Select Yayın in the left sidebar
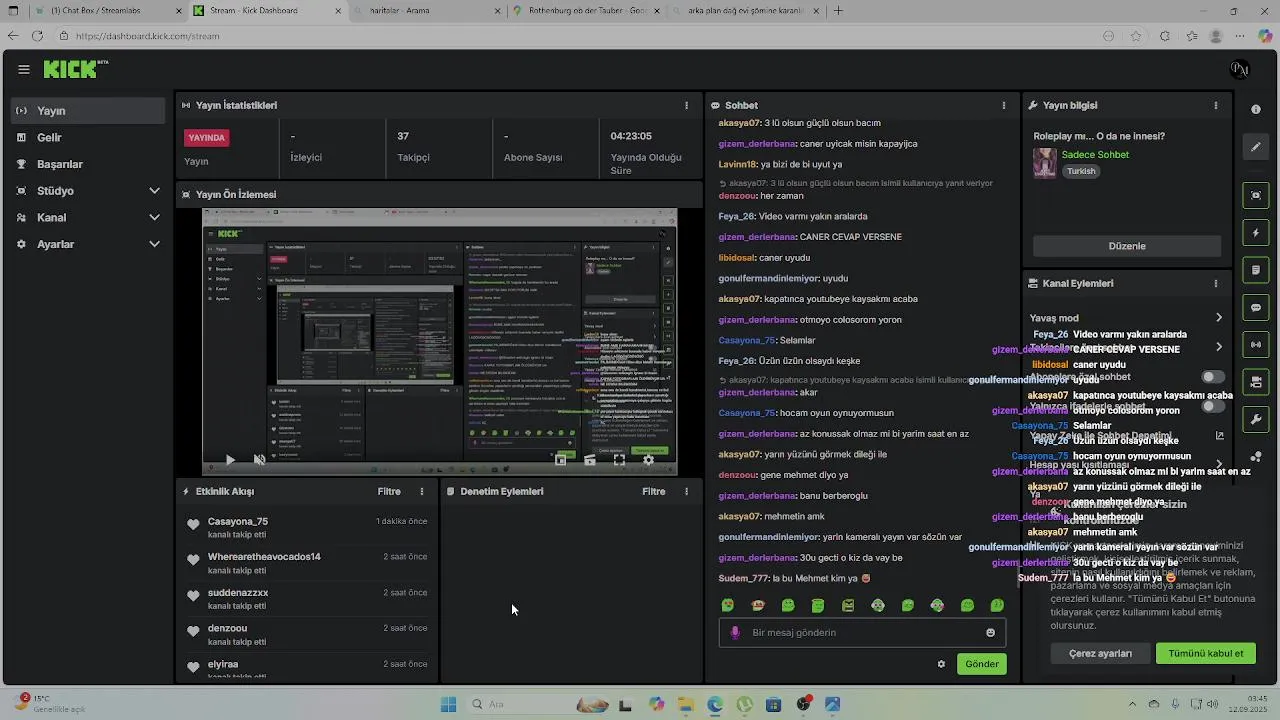The image size is (1280, 720). (88, 111)
